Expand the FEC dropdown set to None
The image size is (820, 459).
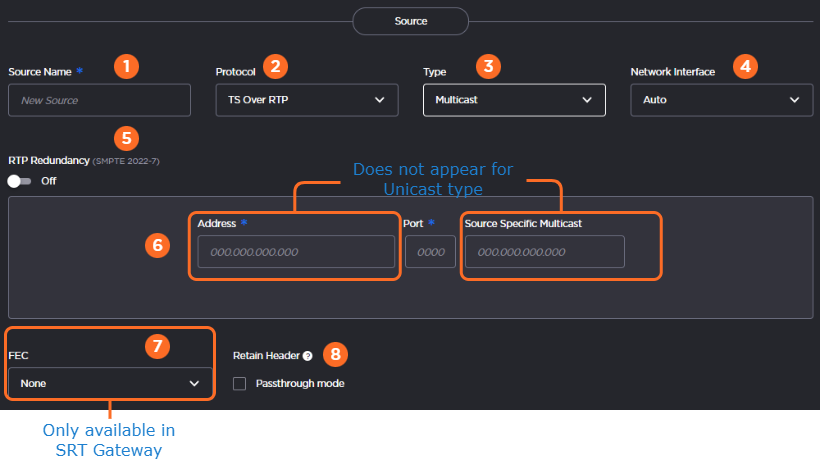110,383
